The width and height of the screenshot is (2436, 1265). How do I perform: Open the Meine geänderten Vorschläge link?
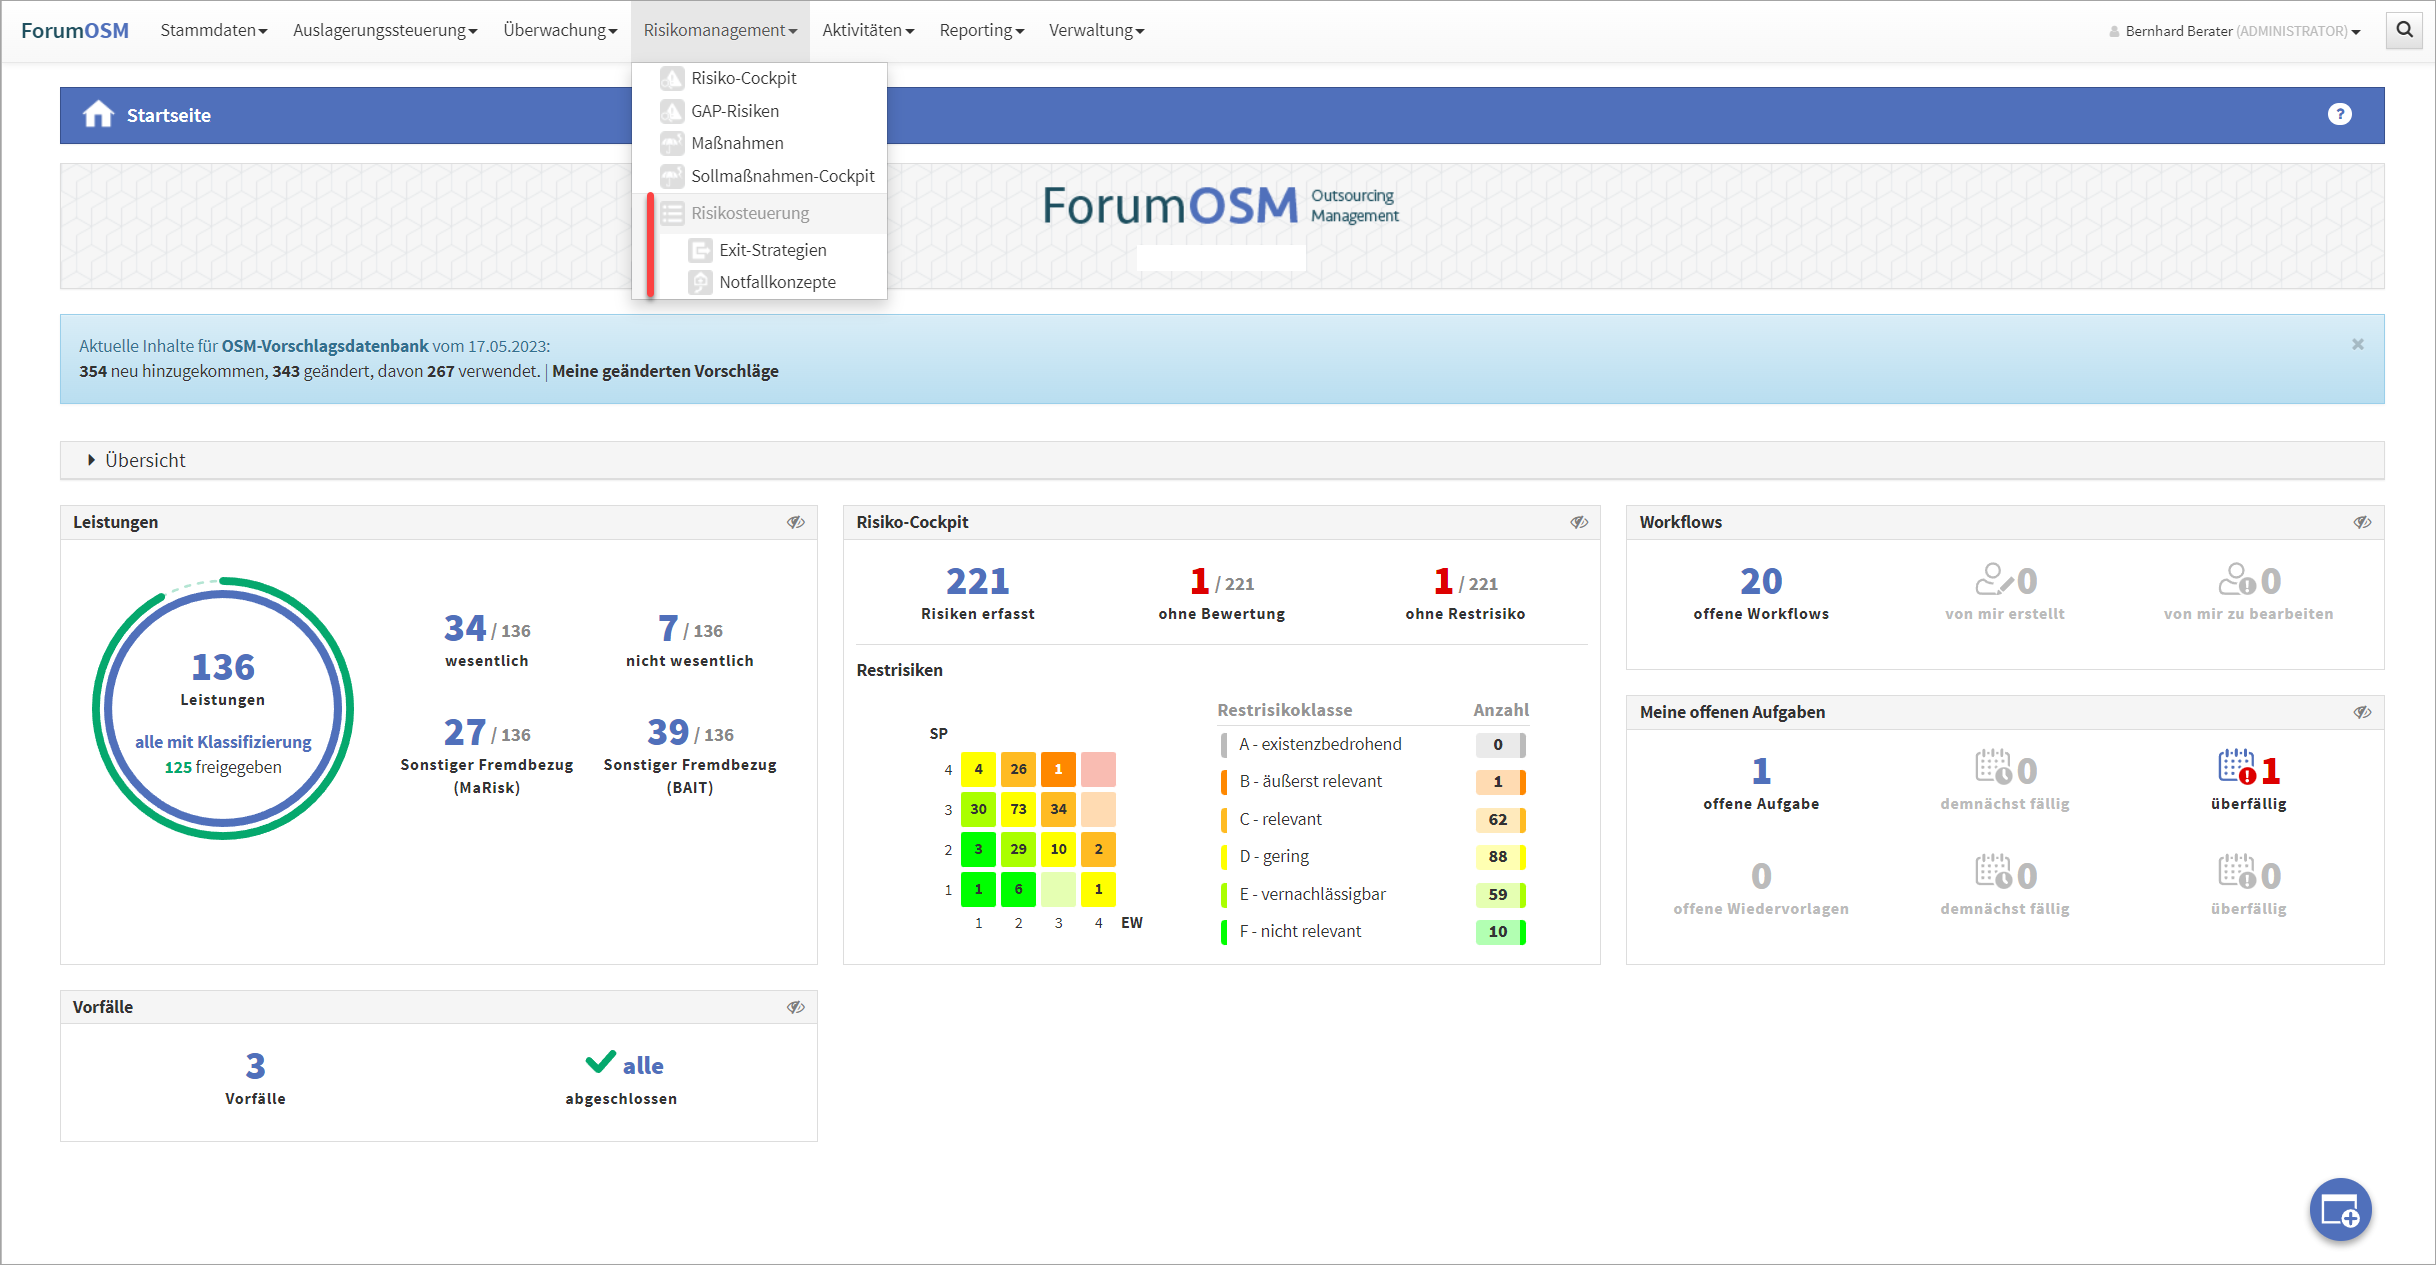(x=665, y=371)
